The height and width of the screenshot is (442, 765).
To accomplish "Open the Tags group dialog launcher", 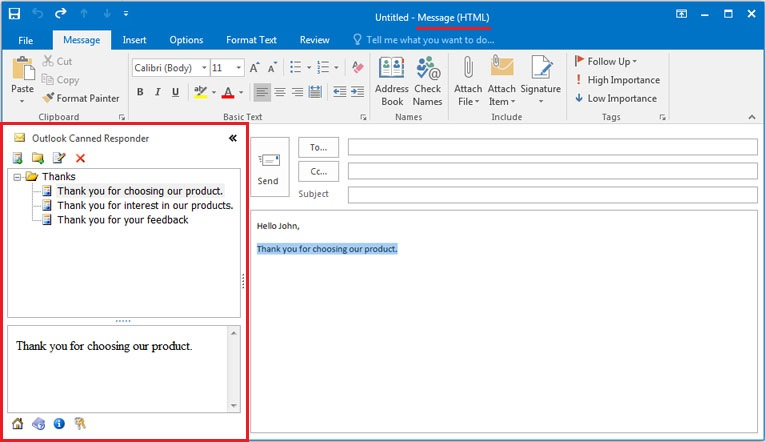I will pos(662,117).
